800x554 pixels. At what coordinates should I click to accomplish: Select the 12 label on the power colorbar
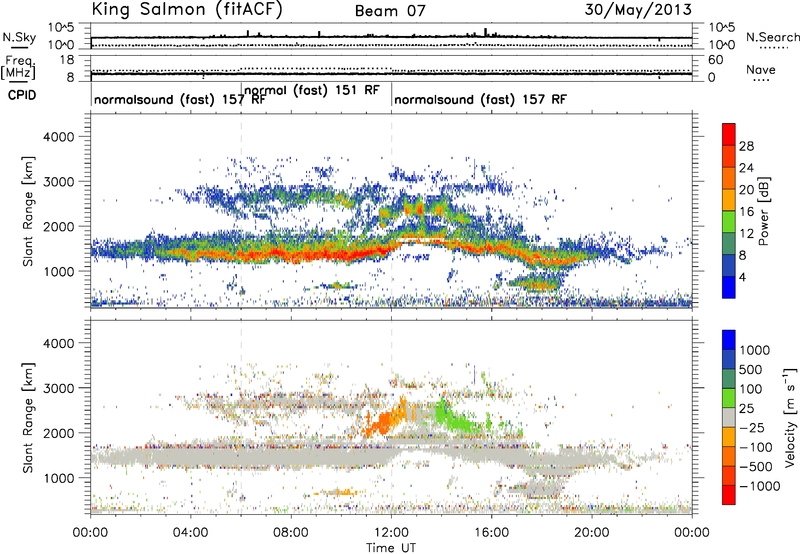[746, 234]
